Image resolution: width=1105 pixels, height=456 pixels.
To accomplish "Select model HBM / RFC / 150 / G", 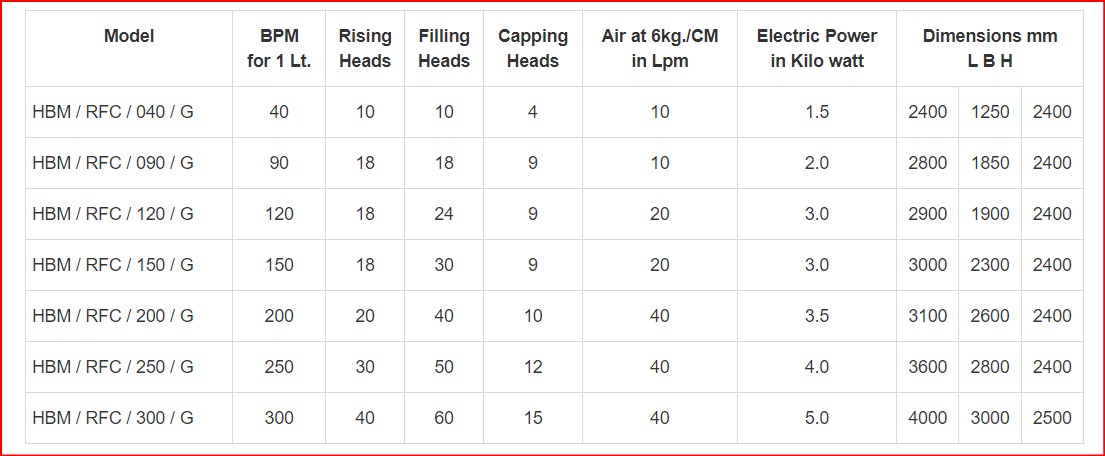I will point(113,265).
